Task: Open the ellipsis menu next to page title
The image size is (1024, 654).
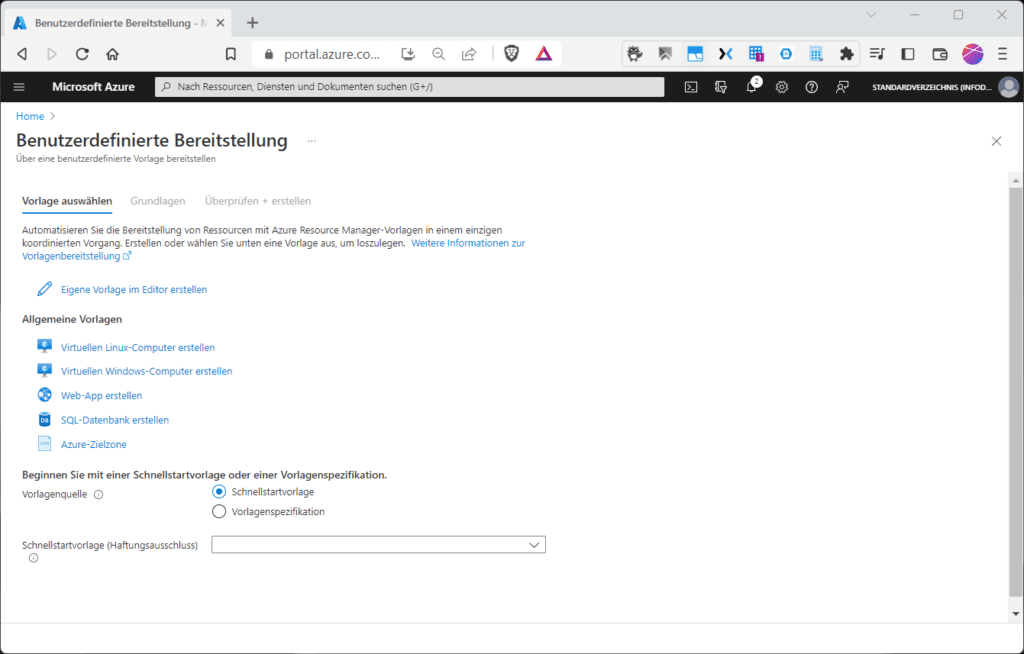Action: 312,141
